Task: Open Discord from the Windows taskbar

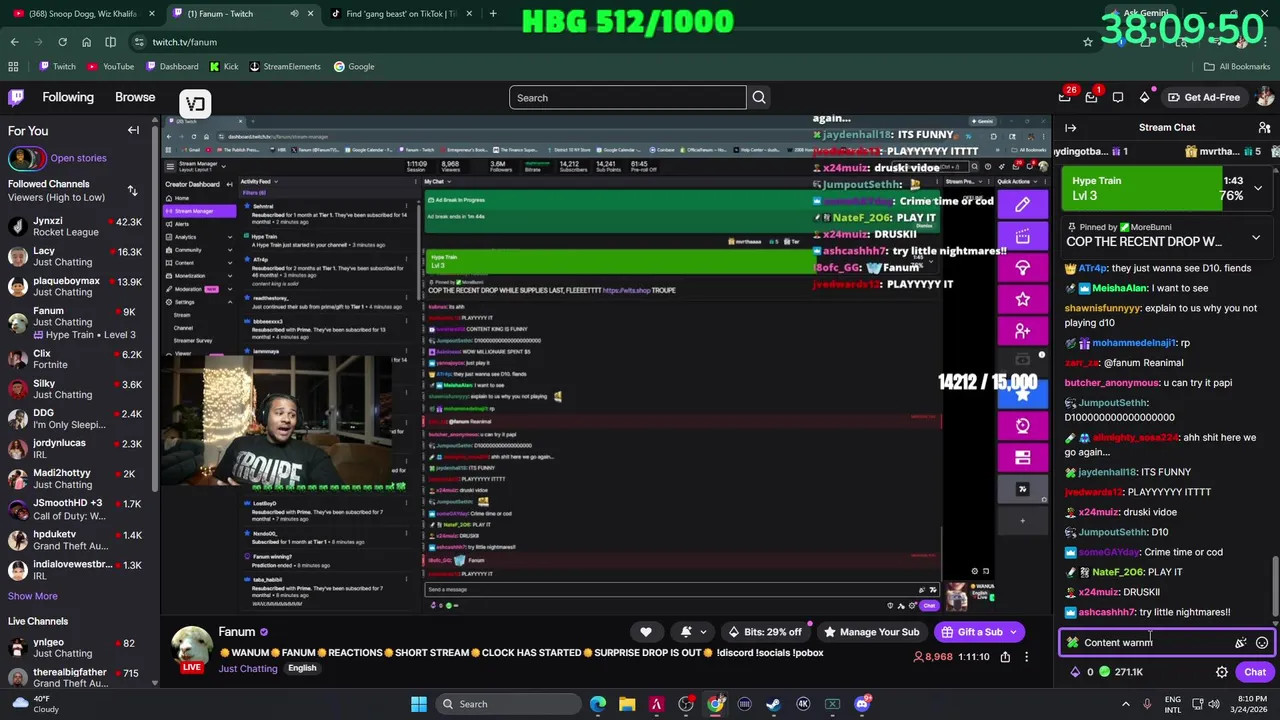Action: [862, 704]
